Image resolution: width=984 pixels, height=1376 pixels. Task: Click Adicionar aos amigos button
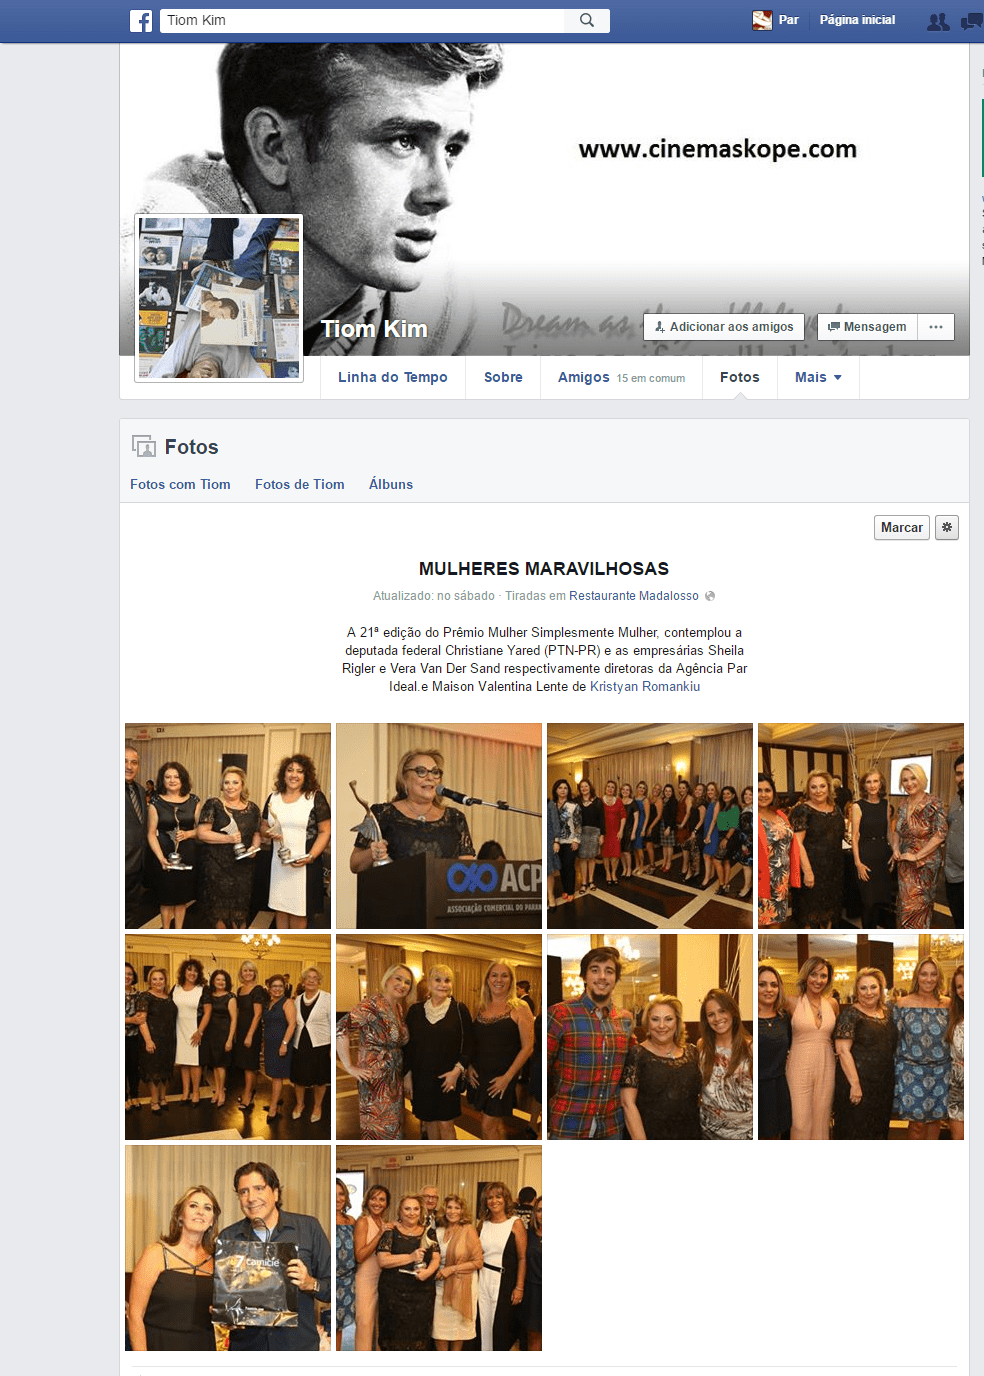click(x=724, y=327)
